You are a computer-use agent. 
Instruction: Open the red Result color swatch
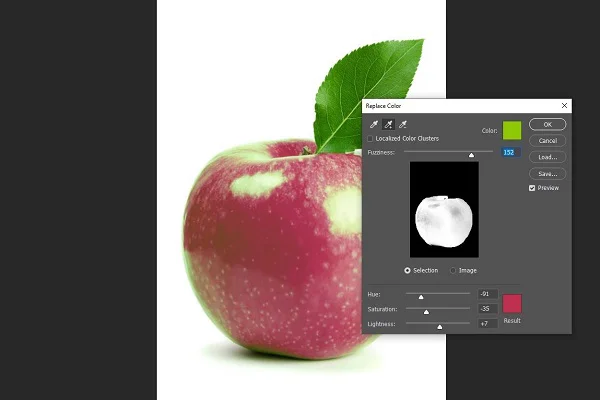(x=512, y=304)
